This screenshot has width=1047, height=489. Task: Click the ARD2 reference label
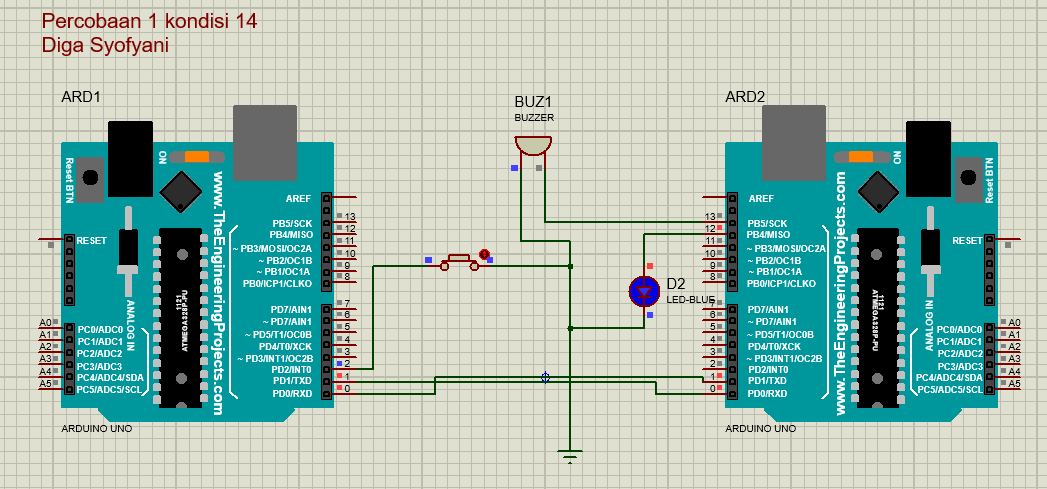point(745,97)
